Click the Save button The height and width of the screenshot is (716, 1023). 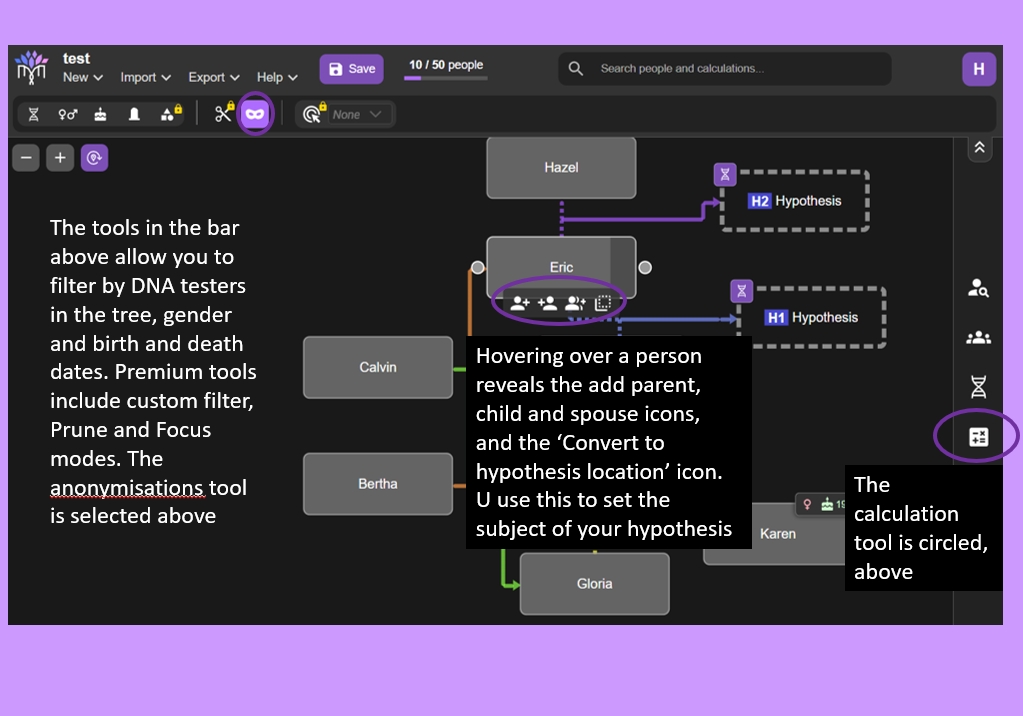[351, 69]
